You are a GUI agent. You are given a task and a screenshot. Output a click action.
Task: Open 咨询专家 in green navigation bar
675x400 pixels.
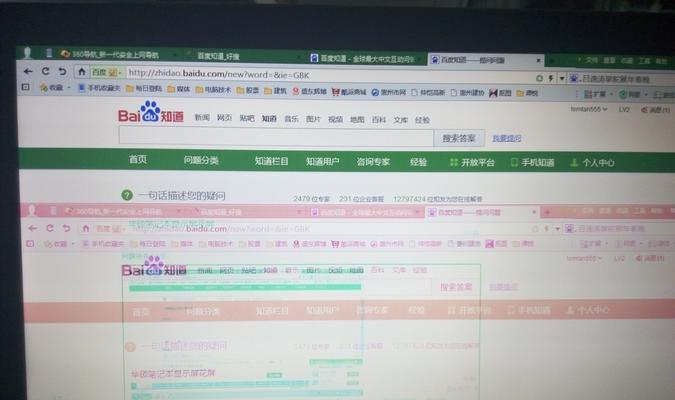pyautogui.click(x=373, y=162)
